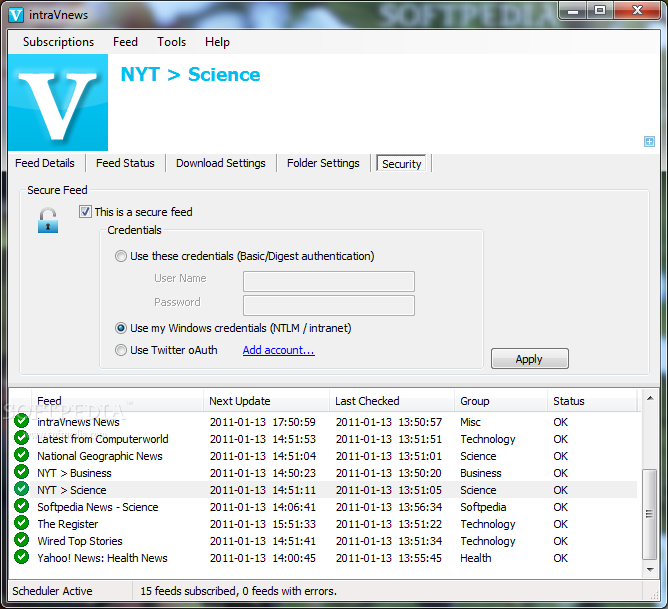Uncheck 'This is a secure feed' checkbox
The image size is (668, 609).
click(x=85, y=212)
